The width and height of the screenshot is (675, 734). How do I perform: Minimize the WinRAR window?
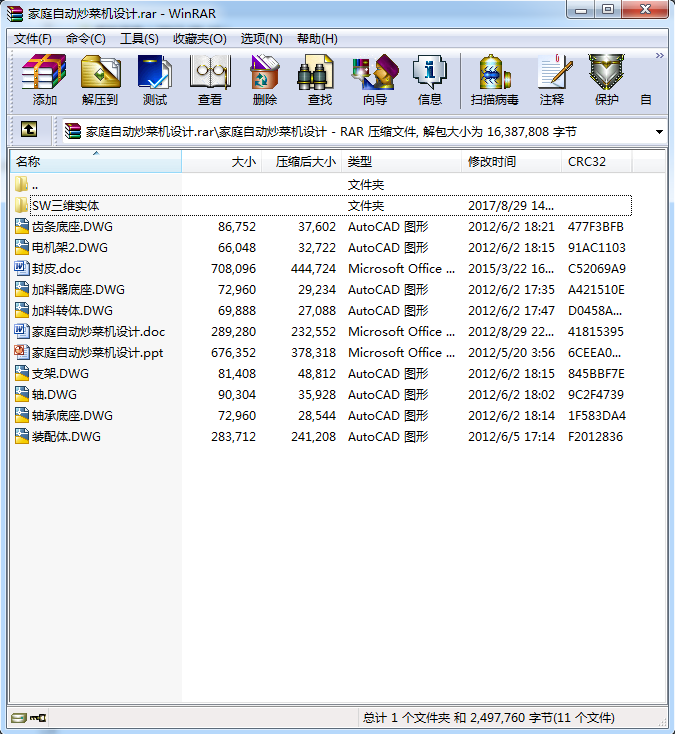[581, 9]
